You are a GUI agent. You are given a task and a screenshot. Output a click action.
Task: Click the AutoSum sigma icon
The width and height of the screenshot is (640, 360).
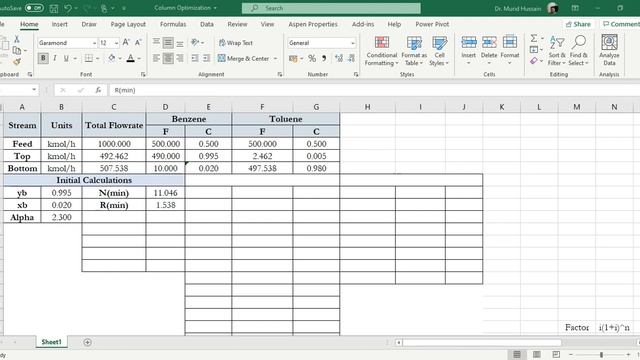(x=533, y=38)
